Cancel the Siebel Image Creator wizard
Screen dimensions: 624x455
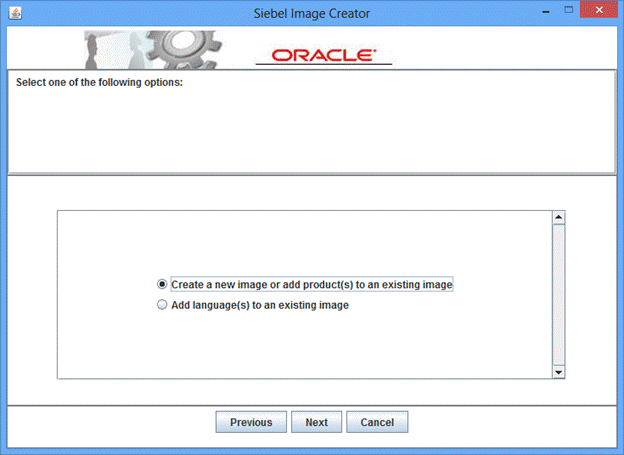click(x=377, y=422)
